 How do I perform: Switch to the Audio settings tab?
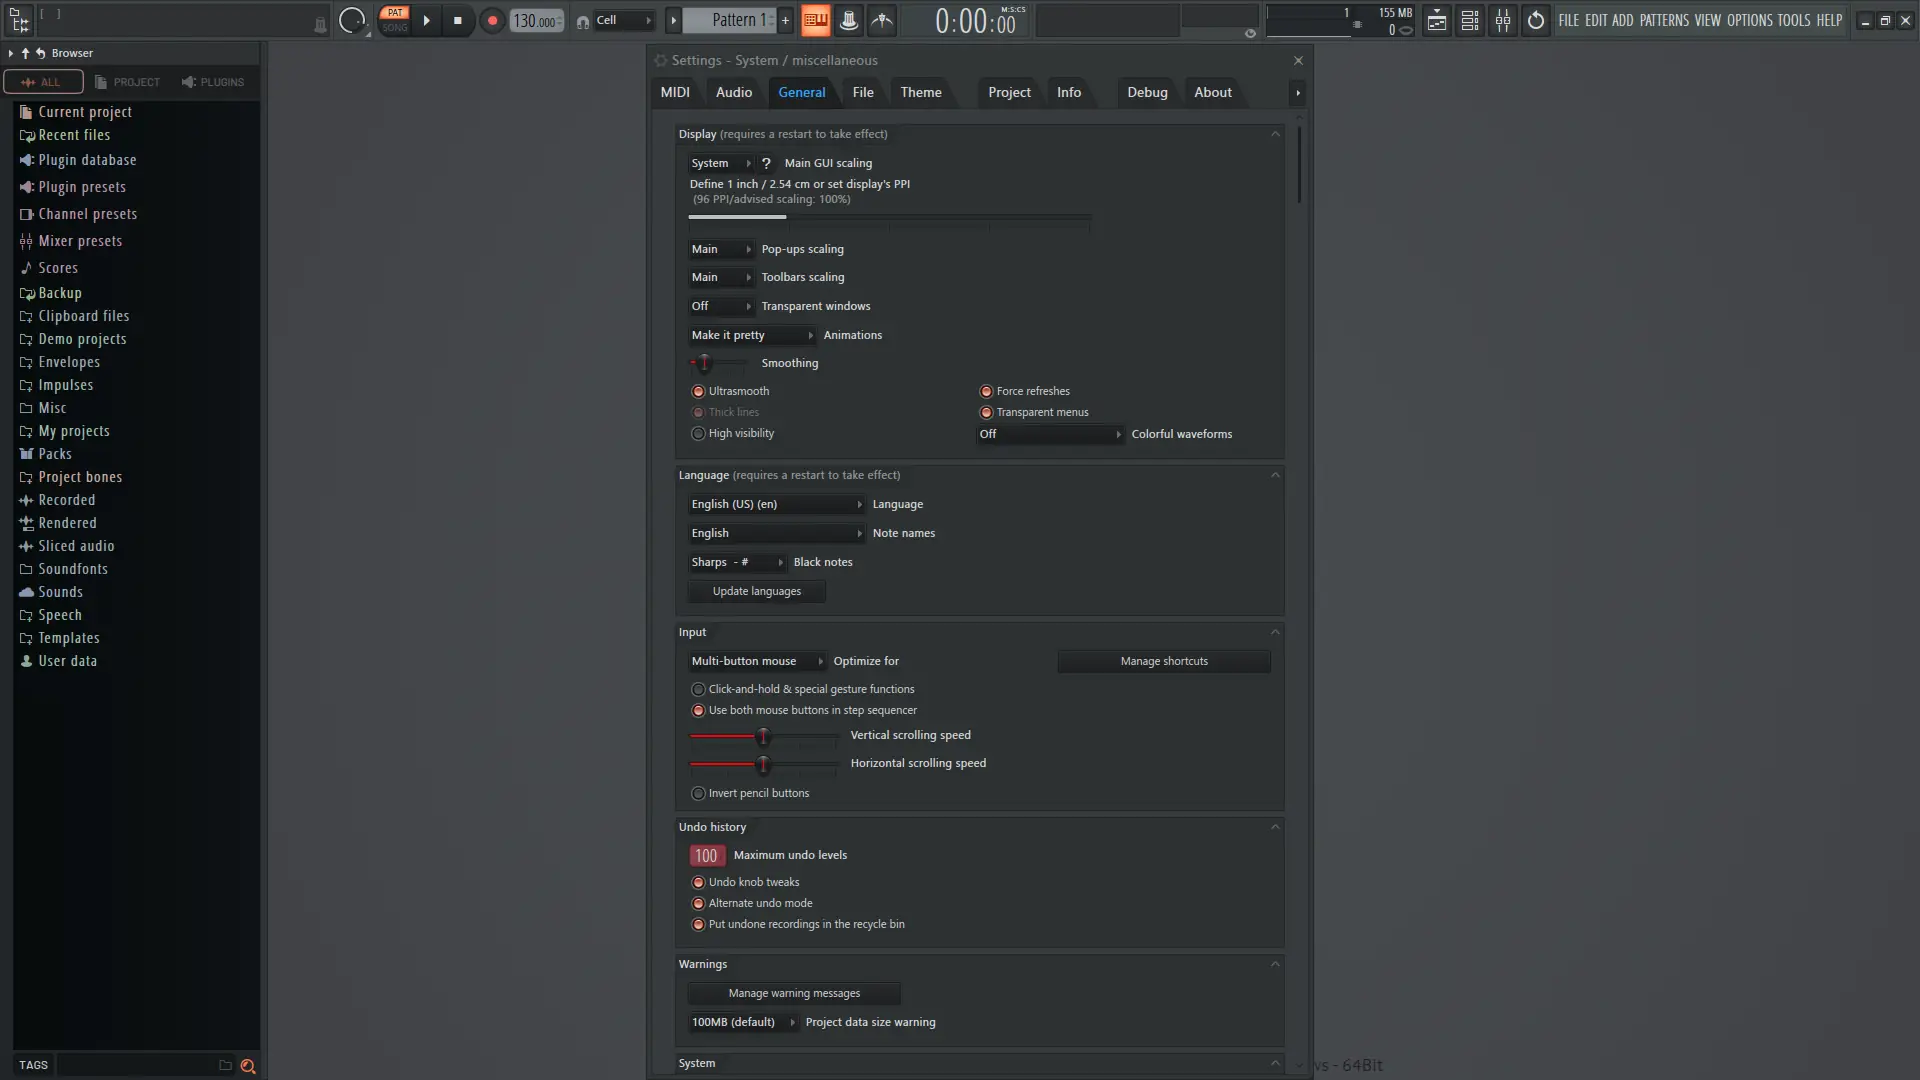[733, 92]
